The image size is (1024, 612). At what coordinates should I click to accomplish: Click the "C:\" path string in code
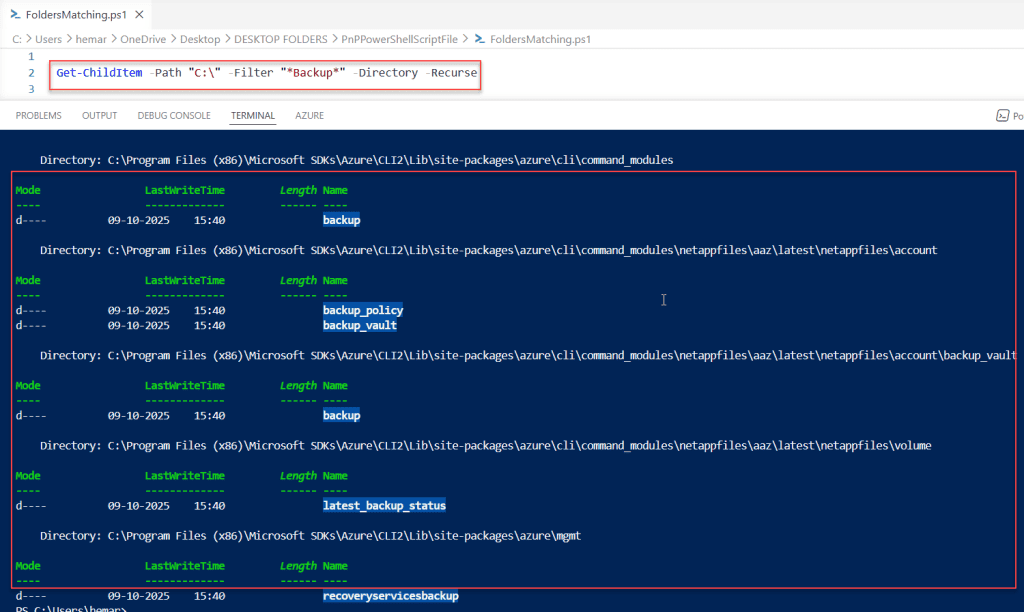[204, 72]
